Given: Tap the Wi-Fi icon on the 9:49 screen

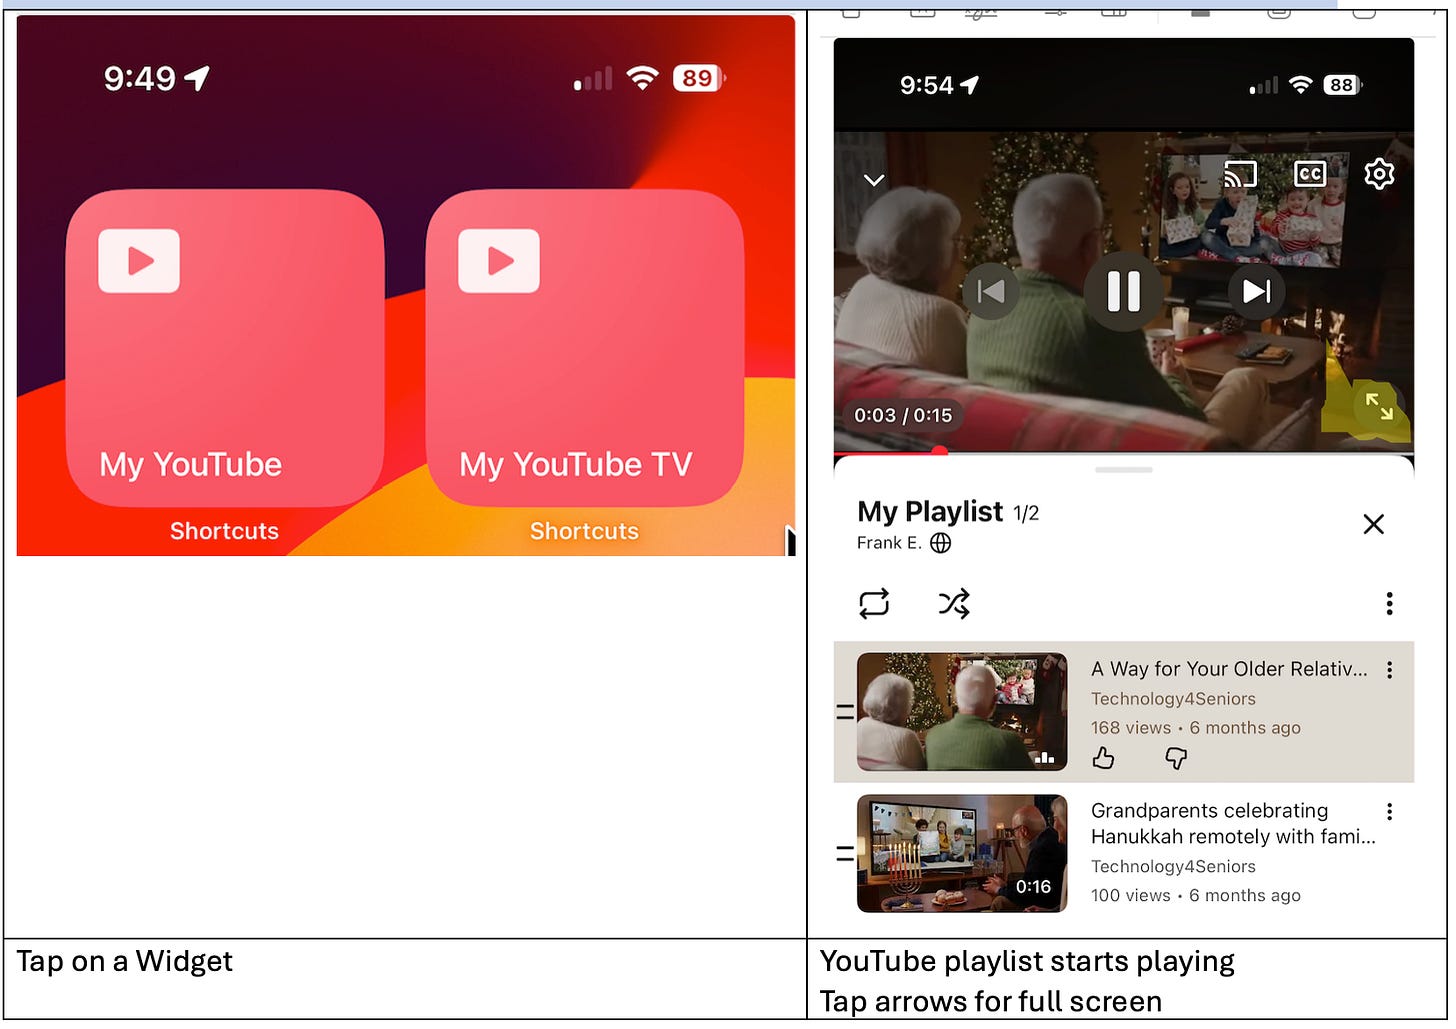Looking at the screenshot, I should (x=642, y=78).
